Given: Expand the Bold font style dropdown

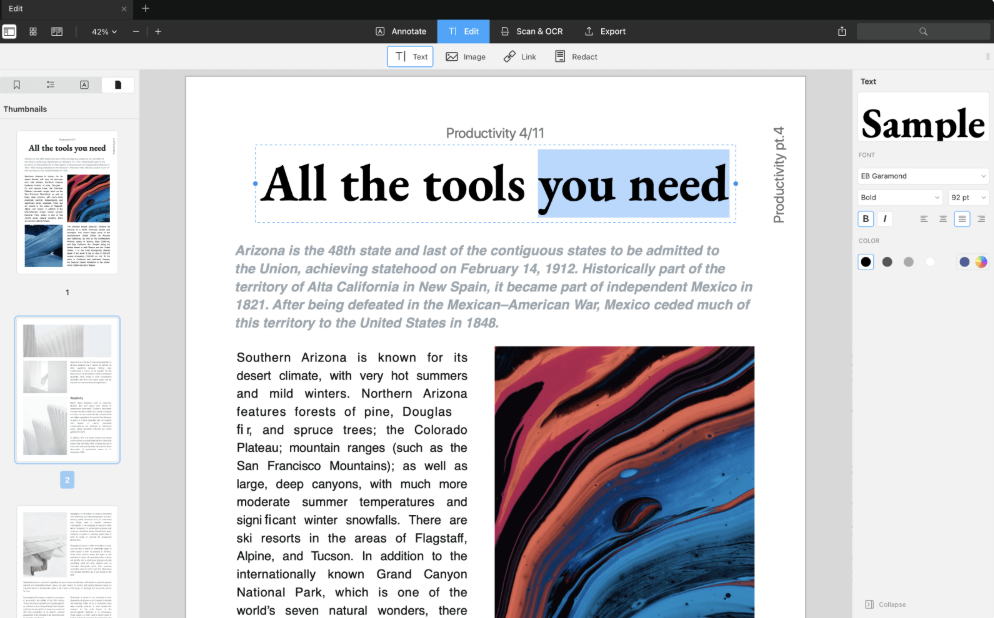Looking at the screenshot, I should [x=899, y=198].
